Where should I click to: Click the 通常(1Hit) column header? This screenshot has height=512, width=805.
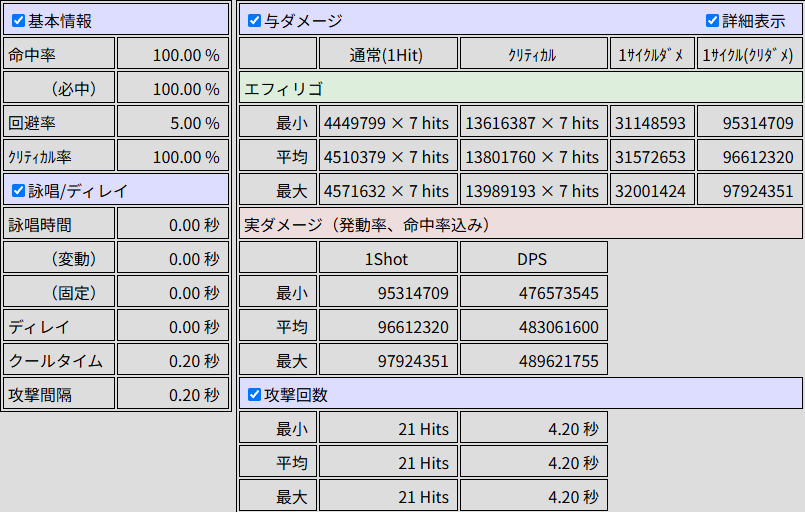388,54
